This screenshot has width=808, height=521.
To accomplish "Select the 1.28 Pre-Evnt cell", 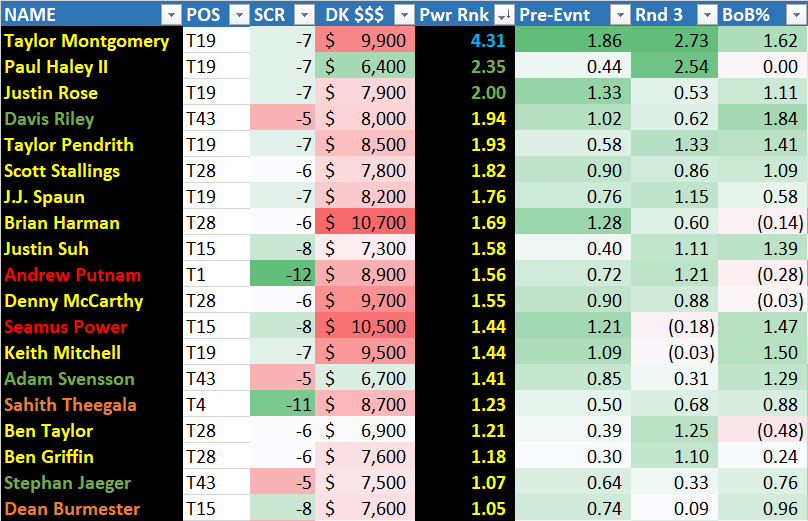I will point(573,223).
